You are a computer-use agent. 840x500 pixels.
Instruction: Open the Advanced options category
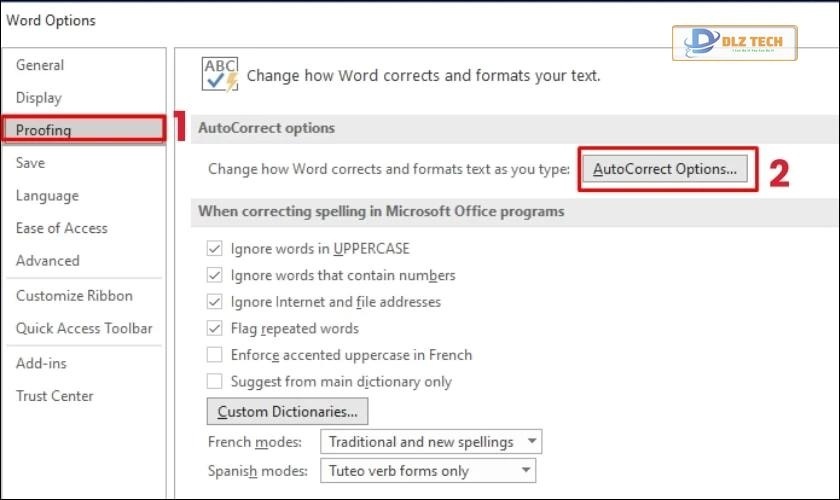(x=47, y=260)
